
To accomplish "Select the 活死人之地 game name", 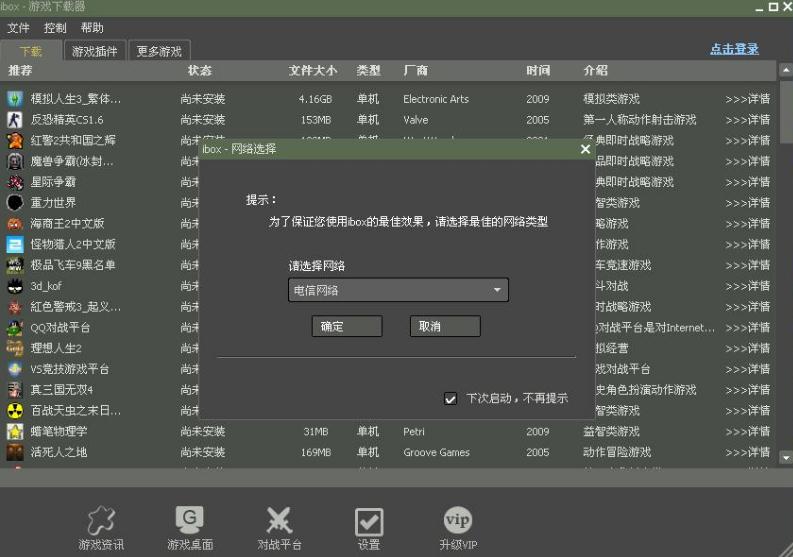I will pyautogui.click(x=59, y=452).
